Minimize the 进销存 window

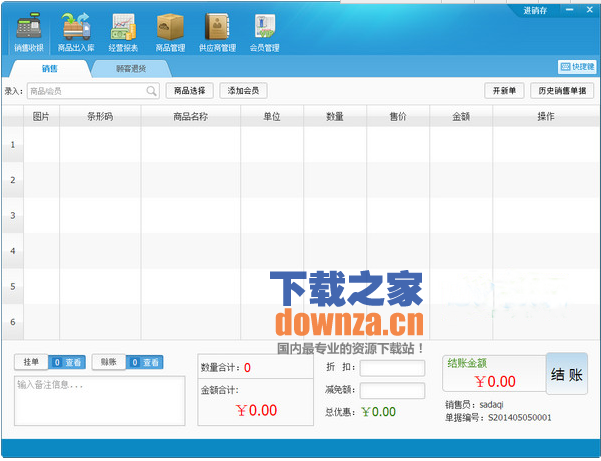(x=570, y=10)
